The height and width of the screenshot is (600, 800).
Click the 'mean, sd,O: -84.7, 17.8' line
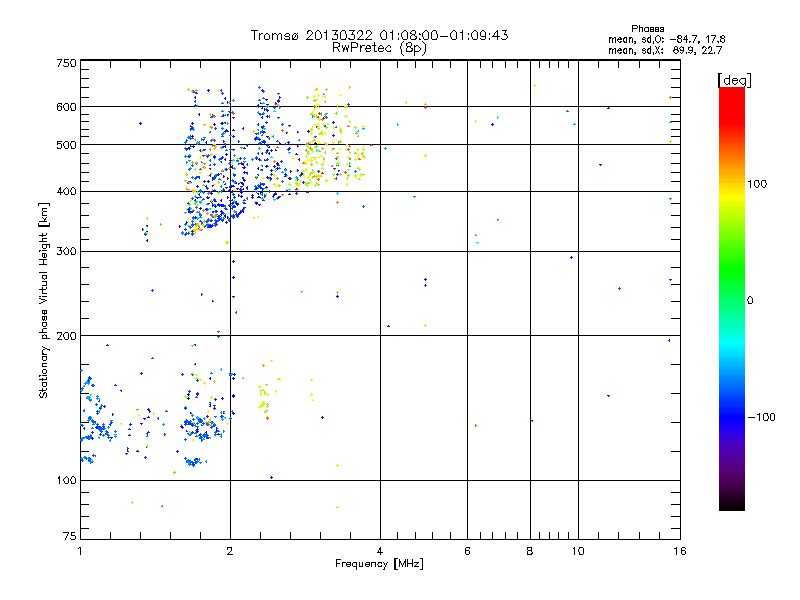[x=666, y=39]
